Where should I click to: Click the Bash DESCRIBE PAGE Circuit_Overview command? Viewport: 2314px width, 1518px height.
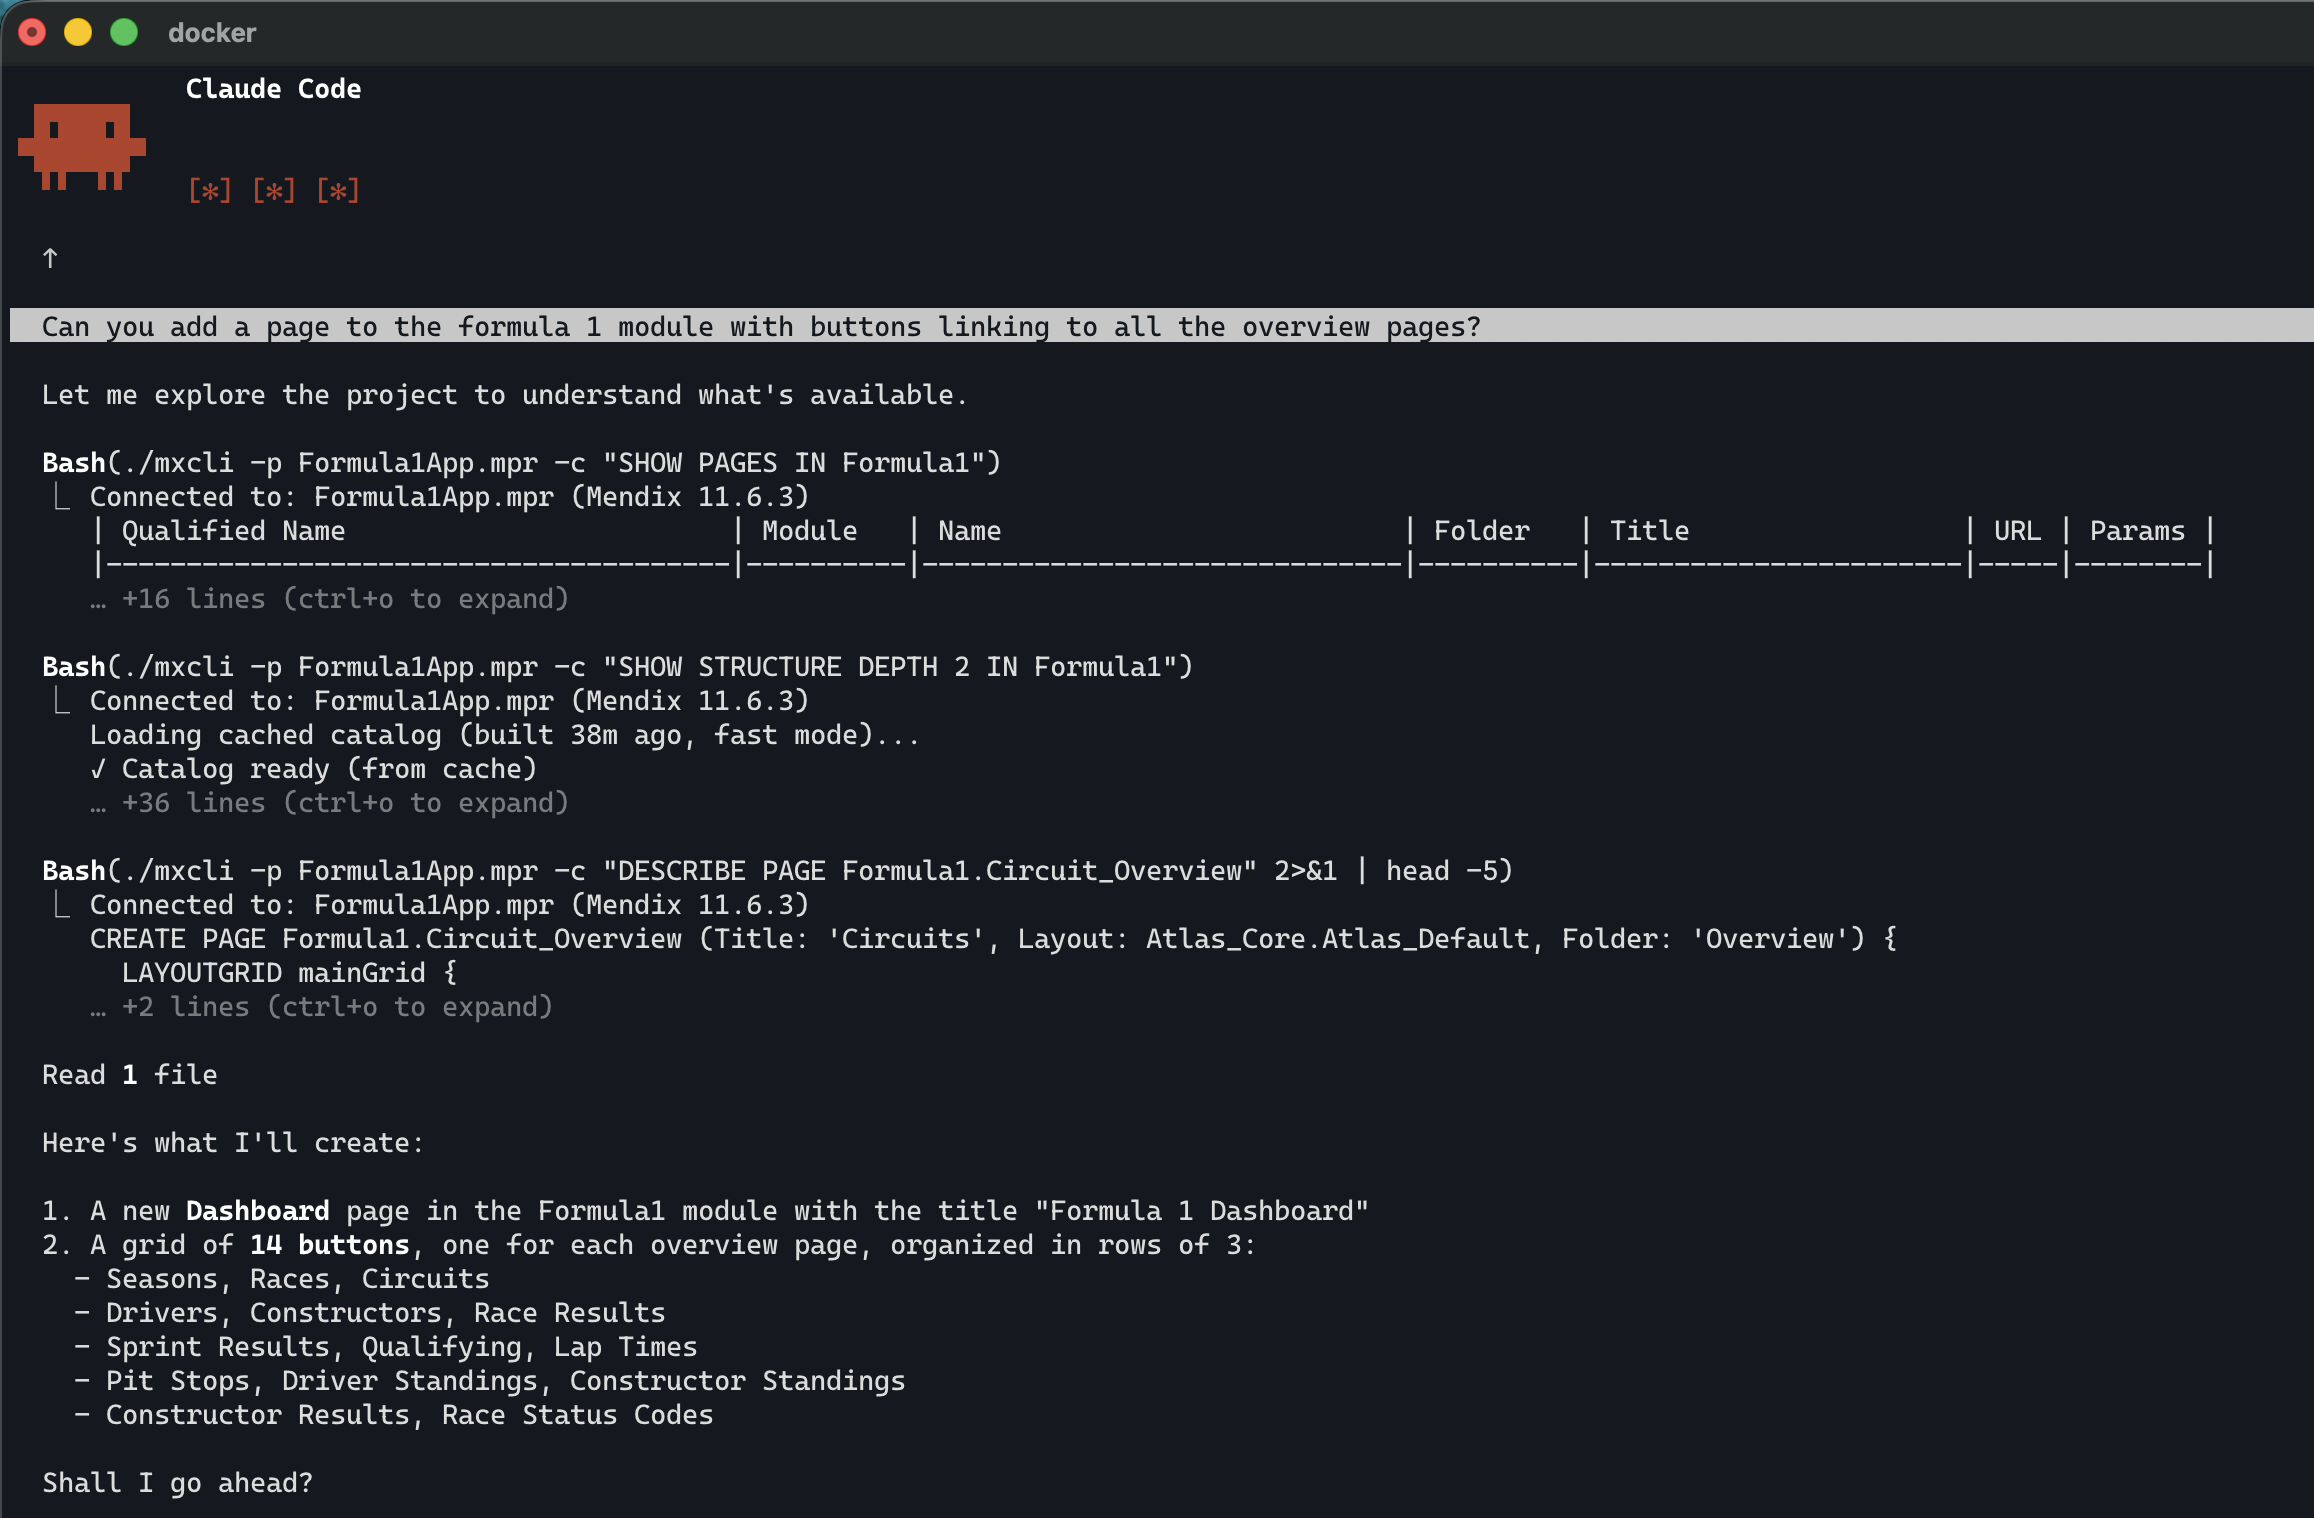pyautogui.click(x=778, y=871)
